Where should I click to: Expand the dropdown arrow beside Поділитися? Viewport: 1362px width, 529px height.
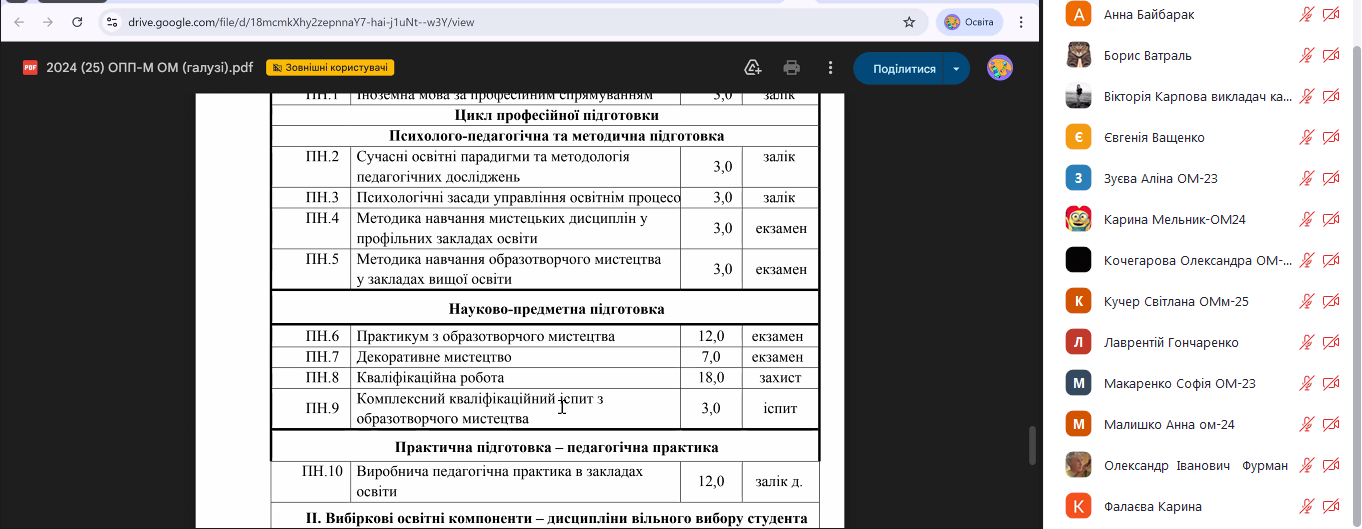957,69
